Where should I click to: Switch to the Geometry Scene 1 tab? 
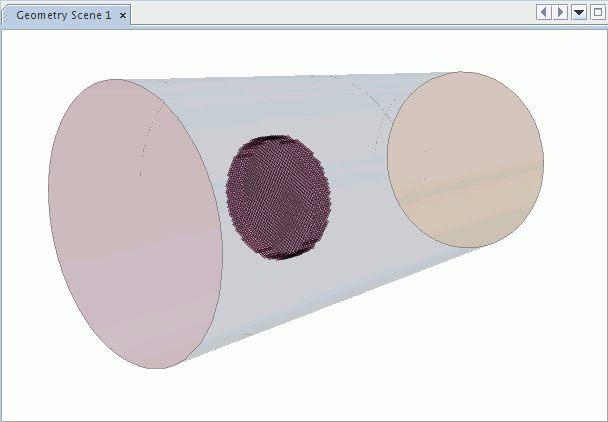[63, 17]
